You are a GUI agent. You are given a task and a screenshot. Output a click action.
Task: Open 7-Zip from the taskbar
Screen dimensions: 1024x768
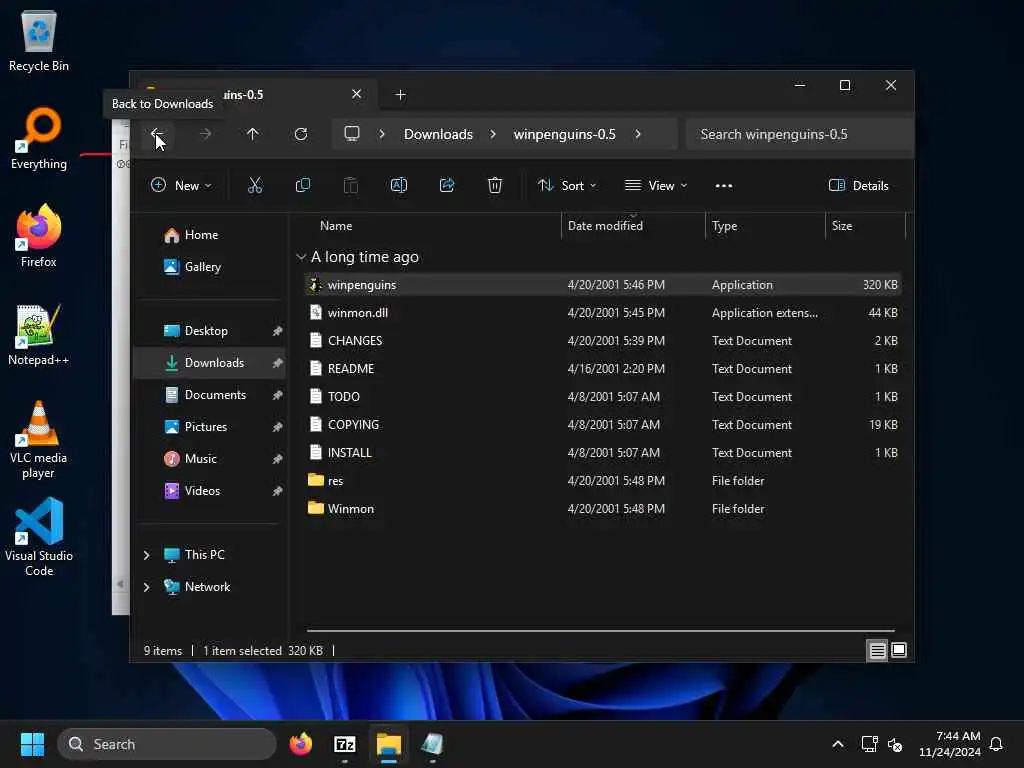pos(345,744)
